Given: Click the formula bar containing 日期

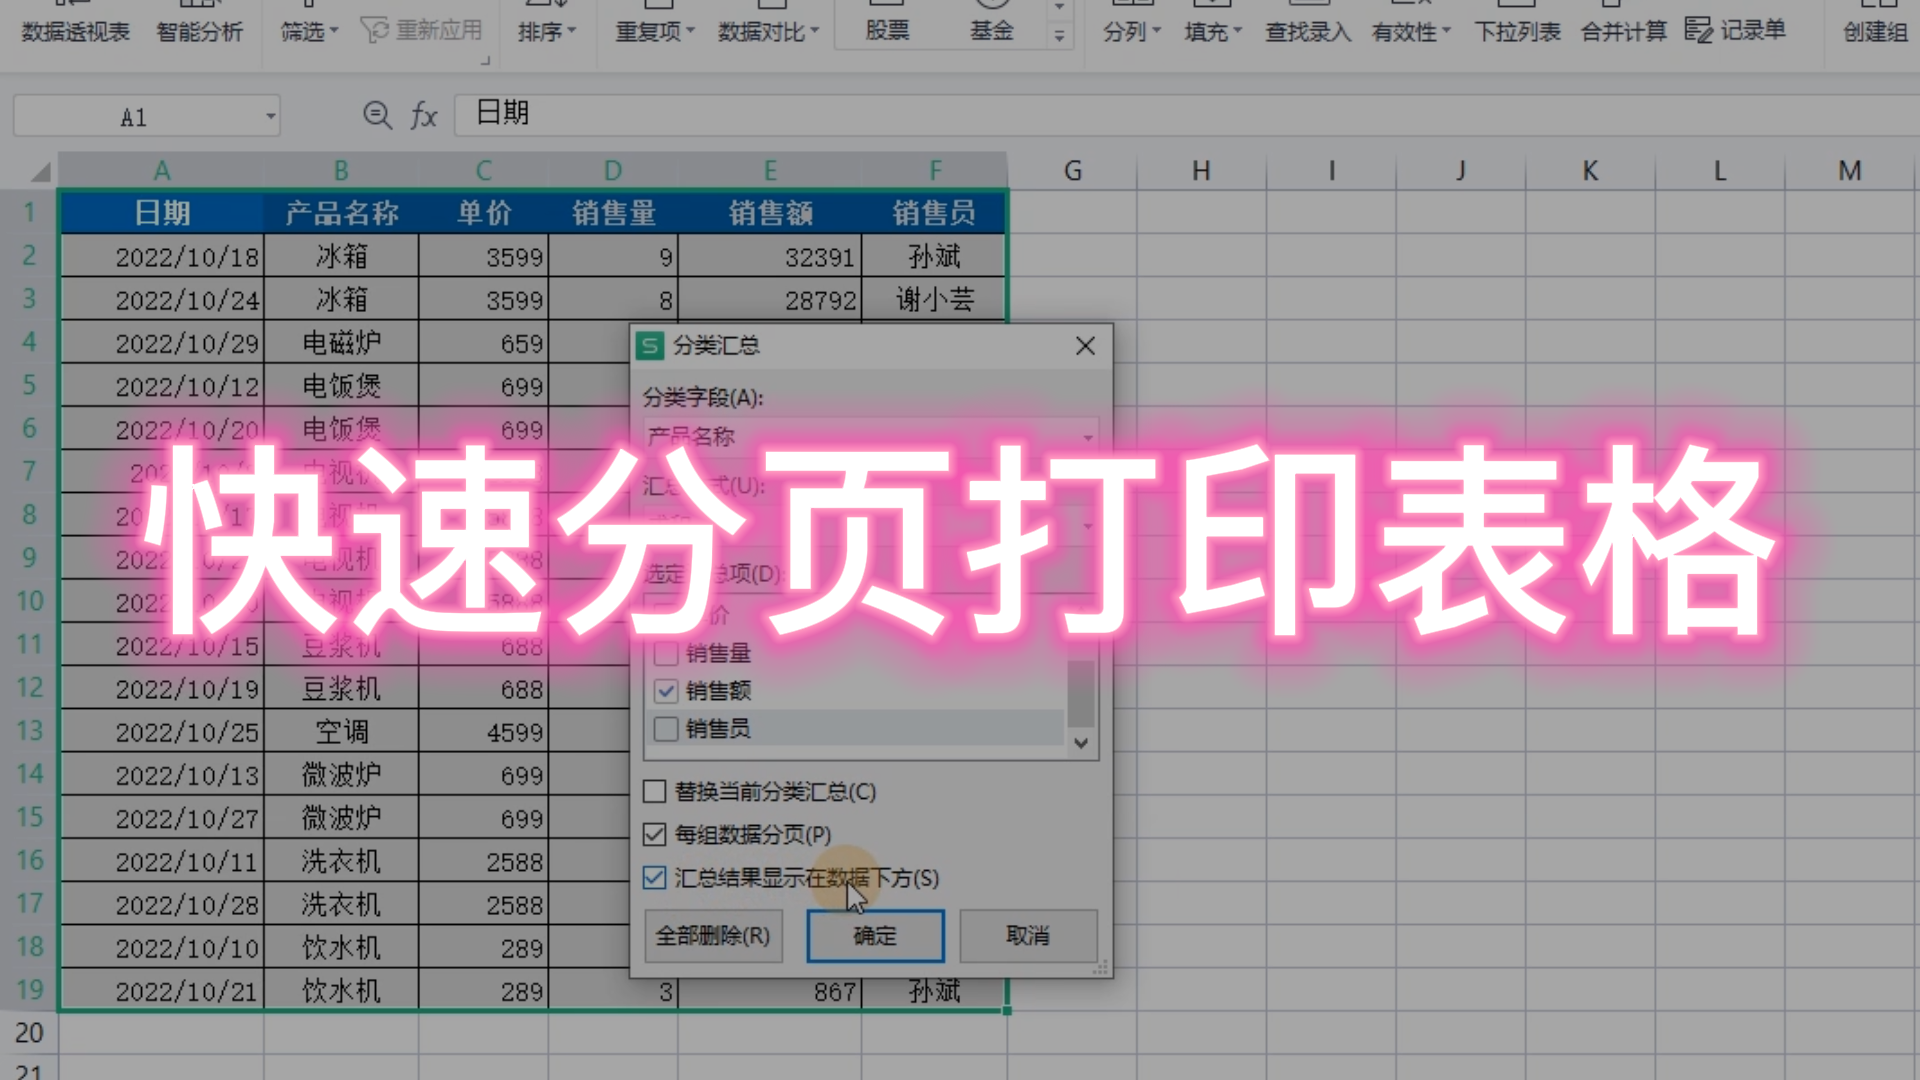Looking at the screenshot, I should pyautogui.click(x=1186, y=114).
